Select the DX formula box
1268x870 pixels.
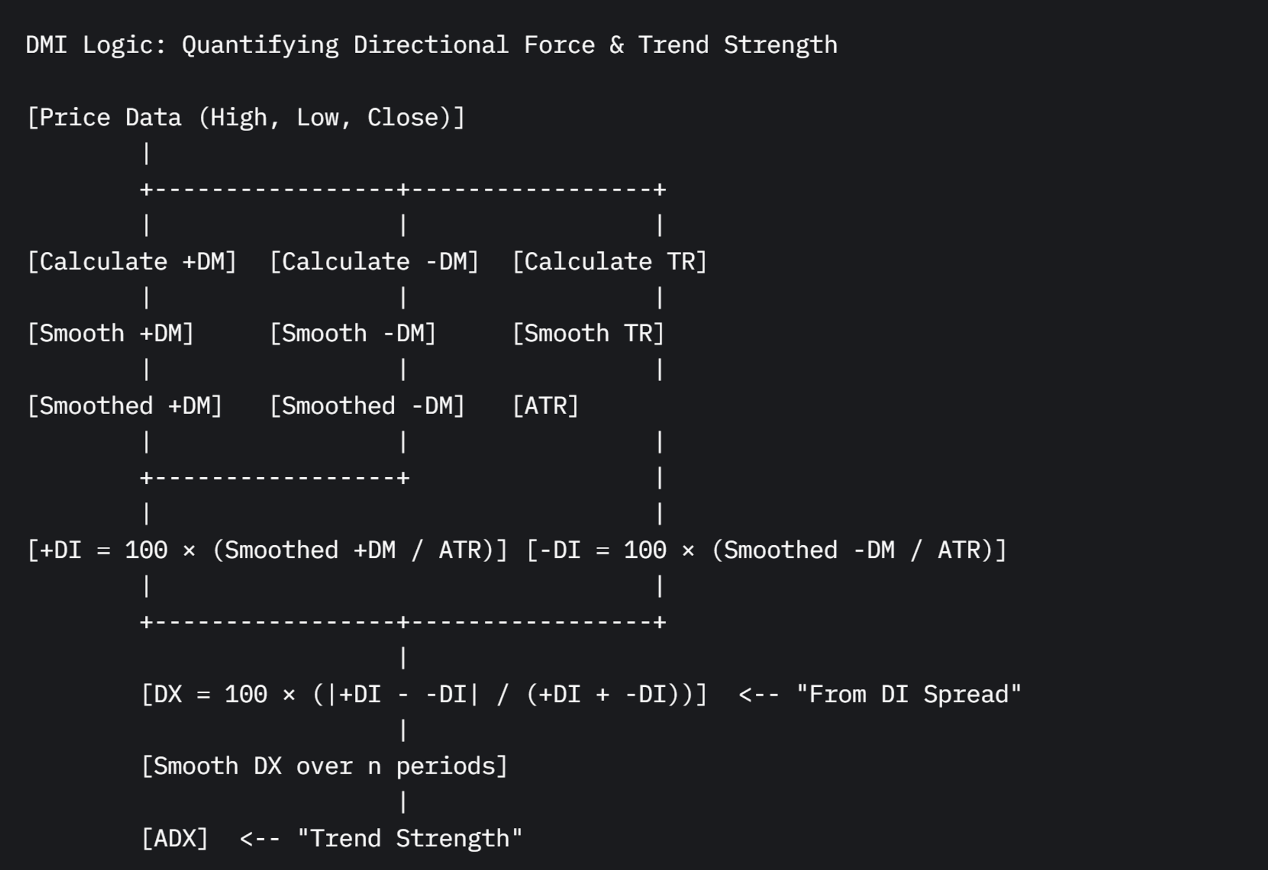point(424,693)
